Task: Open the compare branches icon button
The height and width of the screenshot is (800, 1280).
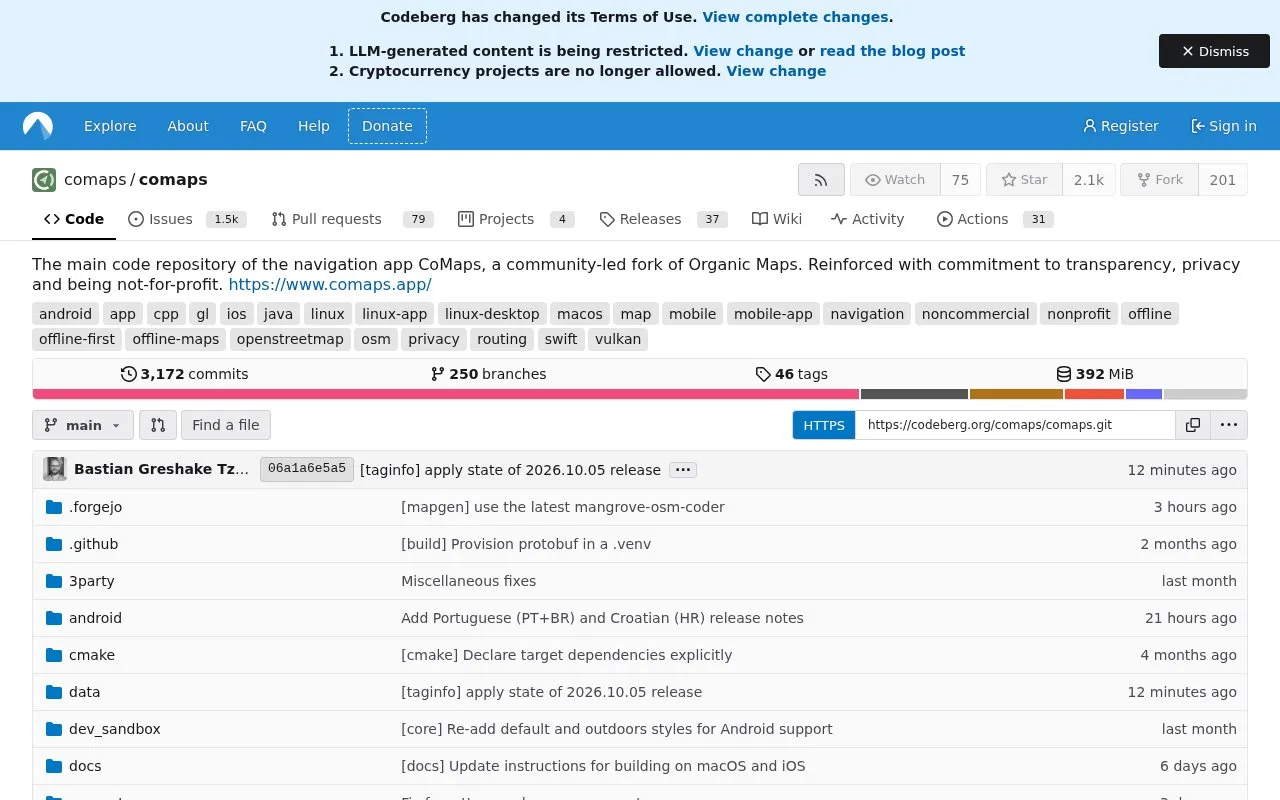Action: coord(158,425)
